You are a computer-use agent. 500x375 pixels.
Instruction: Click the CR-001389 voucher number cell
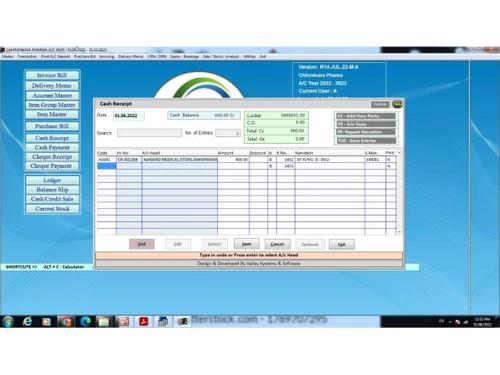129,160
